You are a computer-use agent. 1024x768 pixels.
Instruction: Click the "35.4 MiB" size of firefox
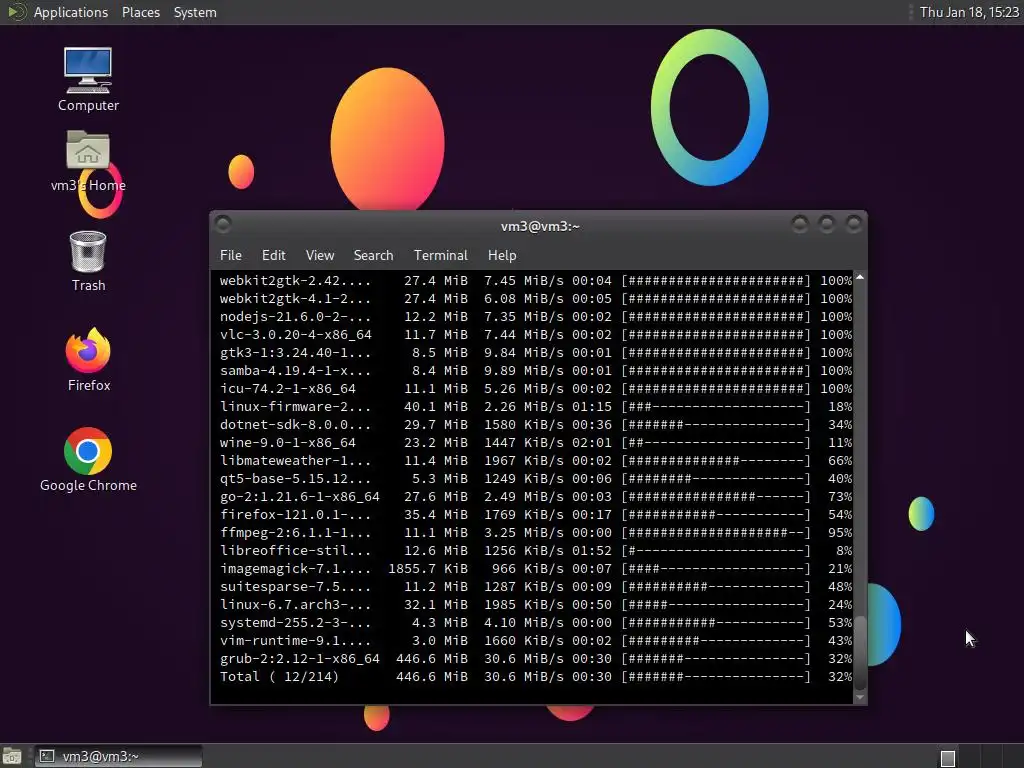pos(436,515)
